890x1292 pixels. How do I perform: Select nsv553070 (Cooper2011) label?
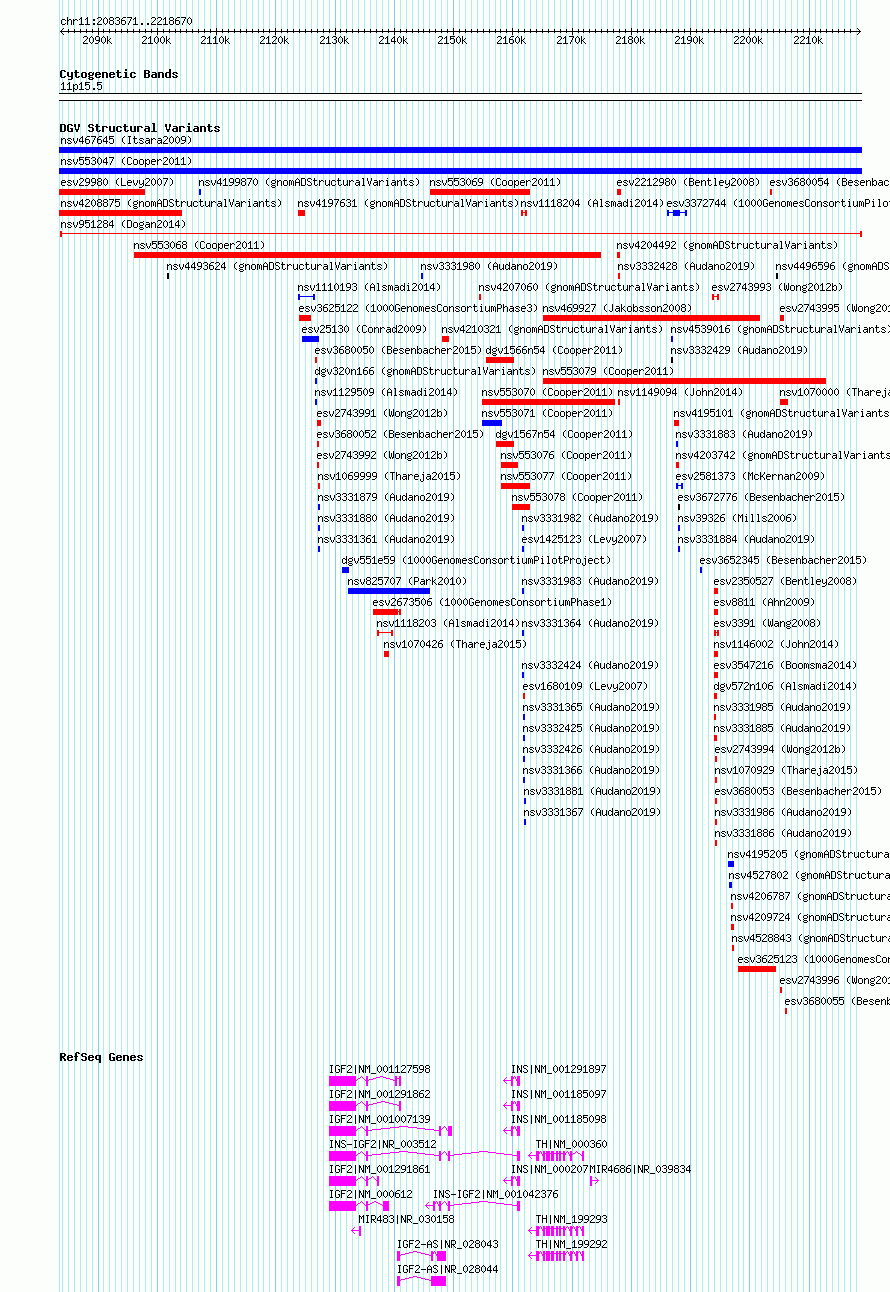547,392
